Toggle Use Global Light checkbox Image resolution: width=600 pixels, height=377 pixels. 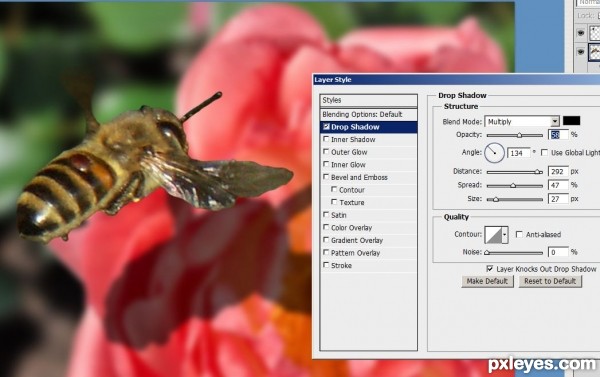click(x=544, y=152)
